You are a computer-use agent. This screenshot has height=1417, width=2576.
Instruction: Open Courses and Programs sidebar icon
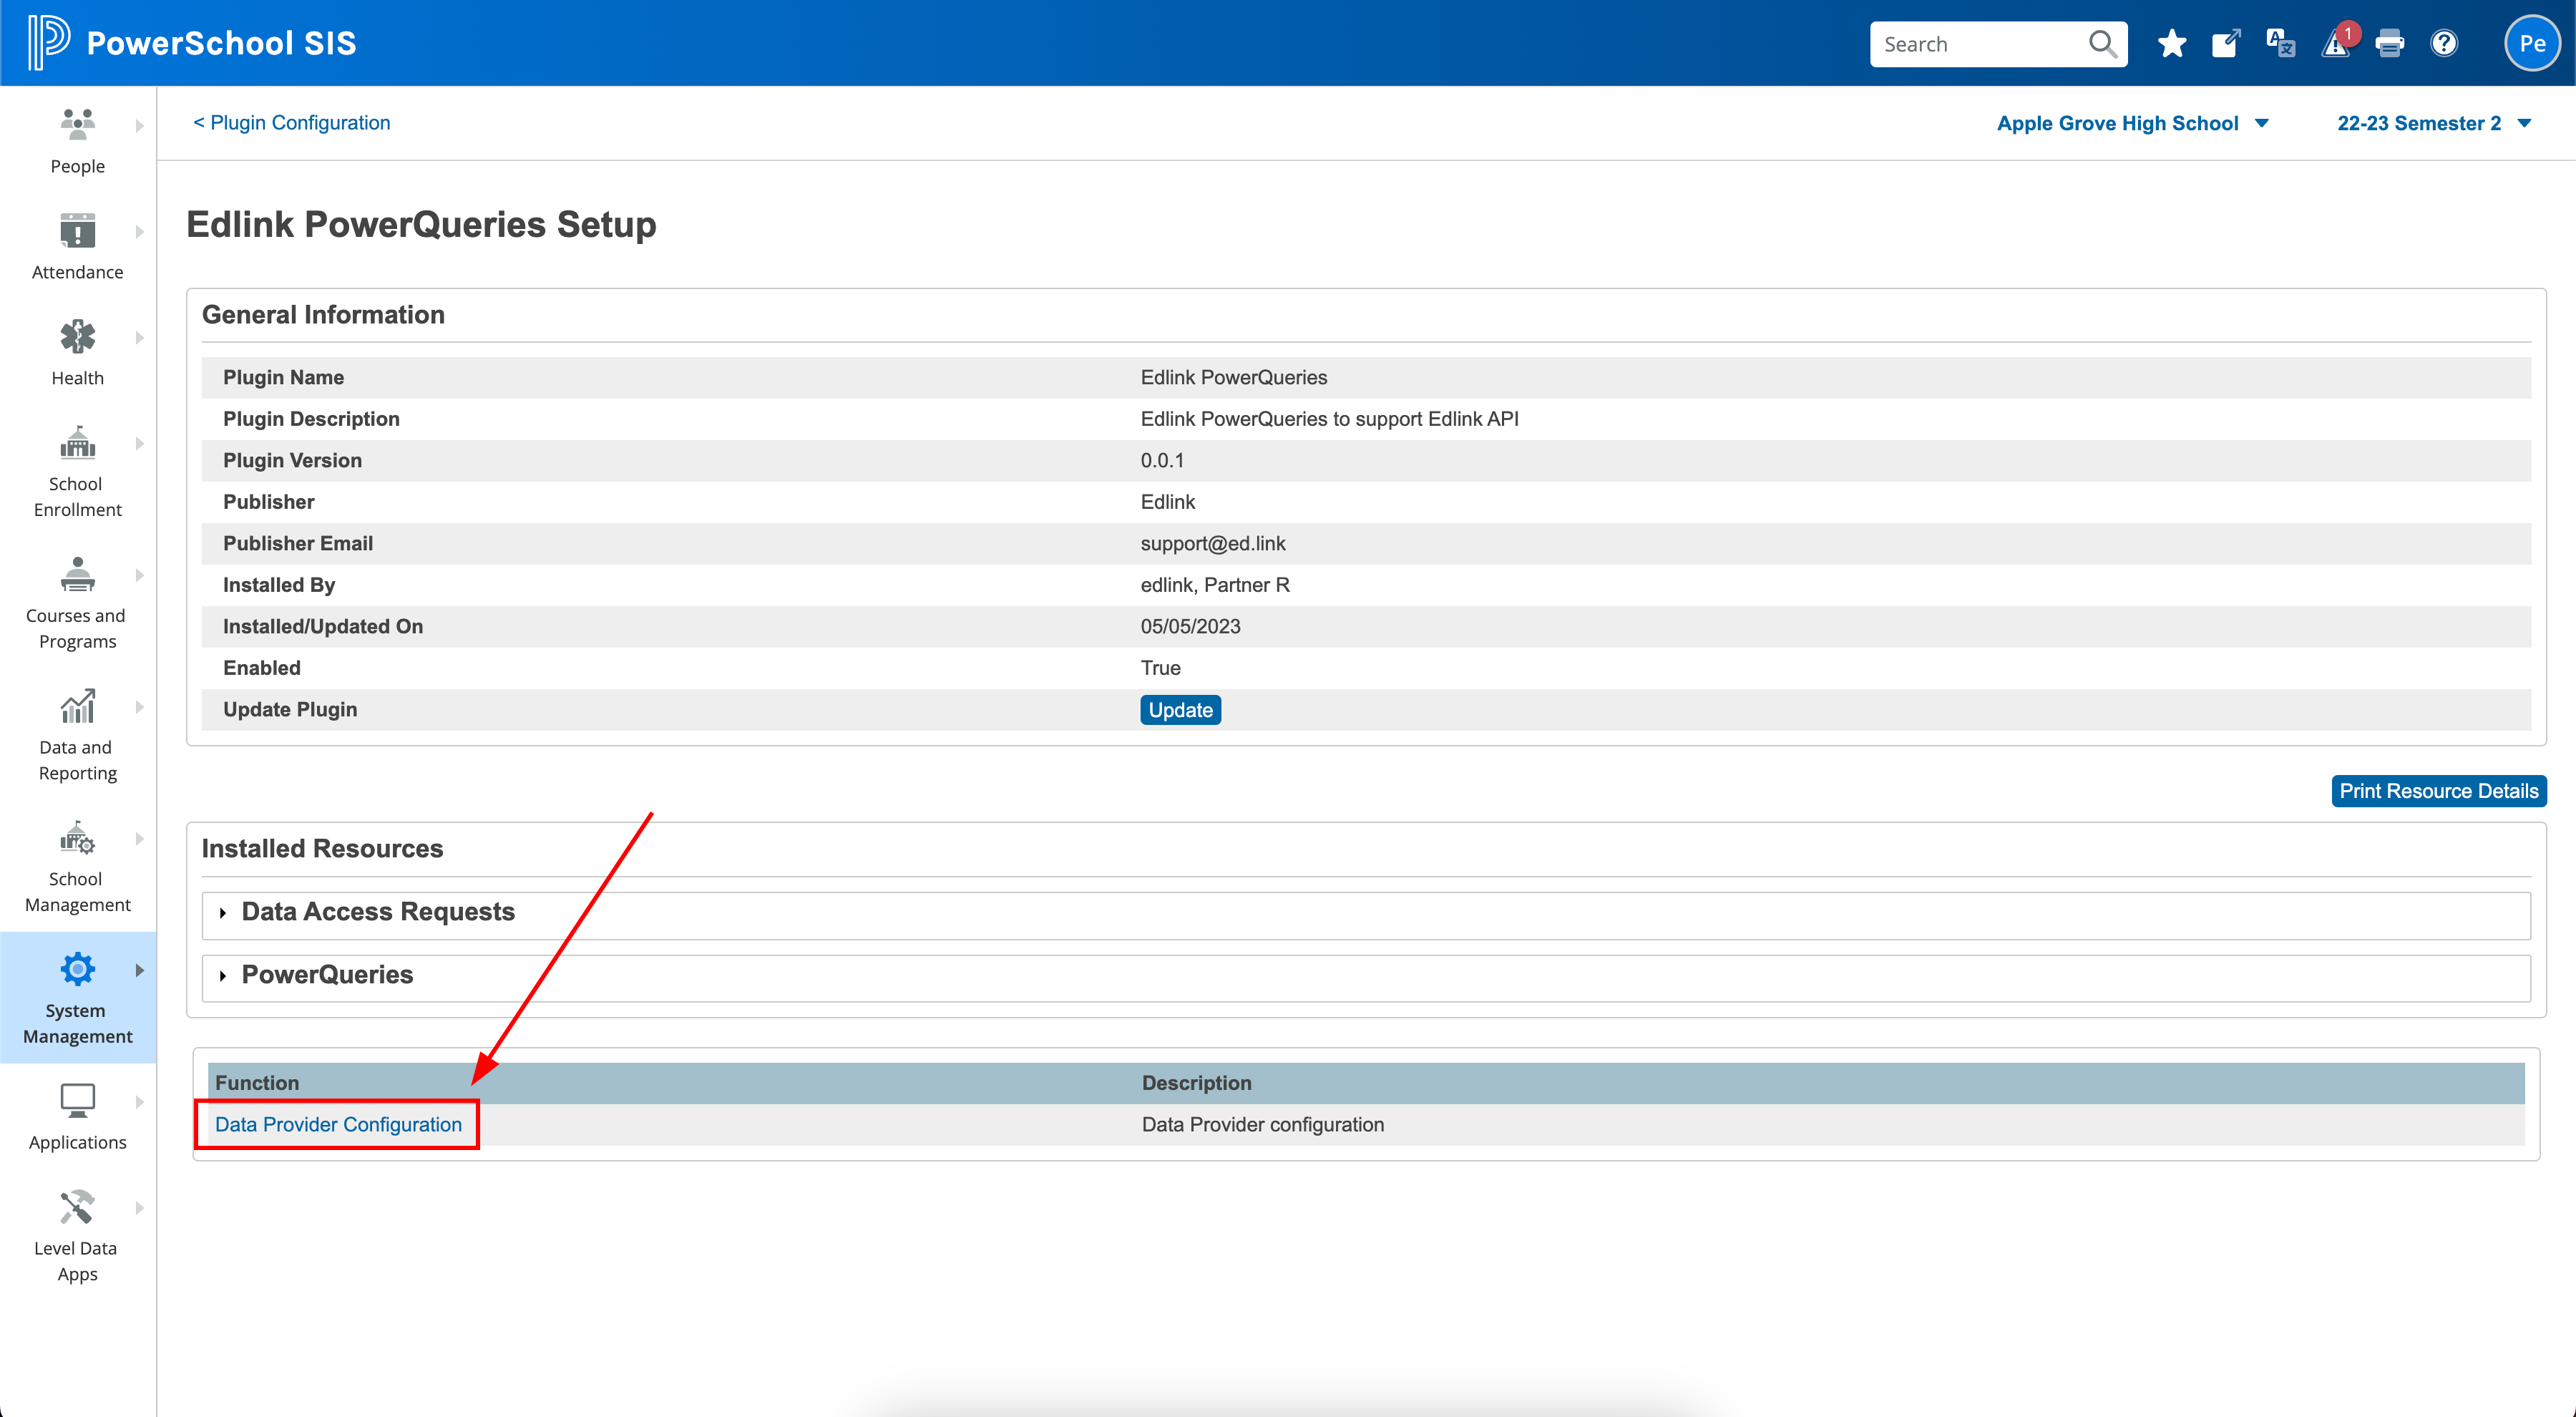77,574
